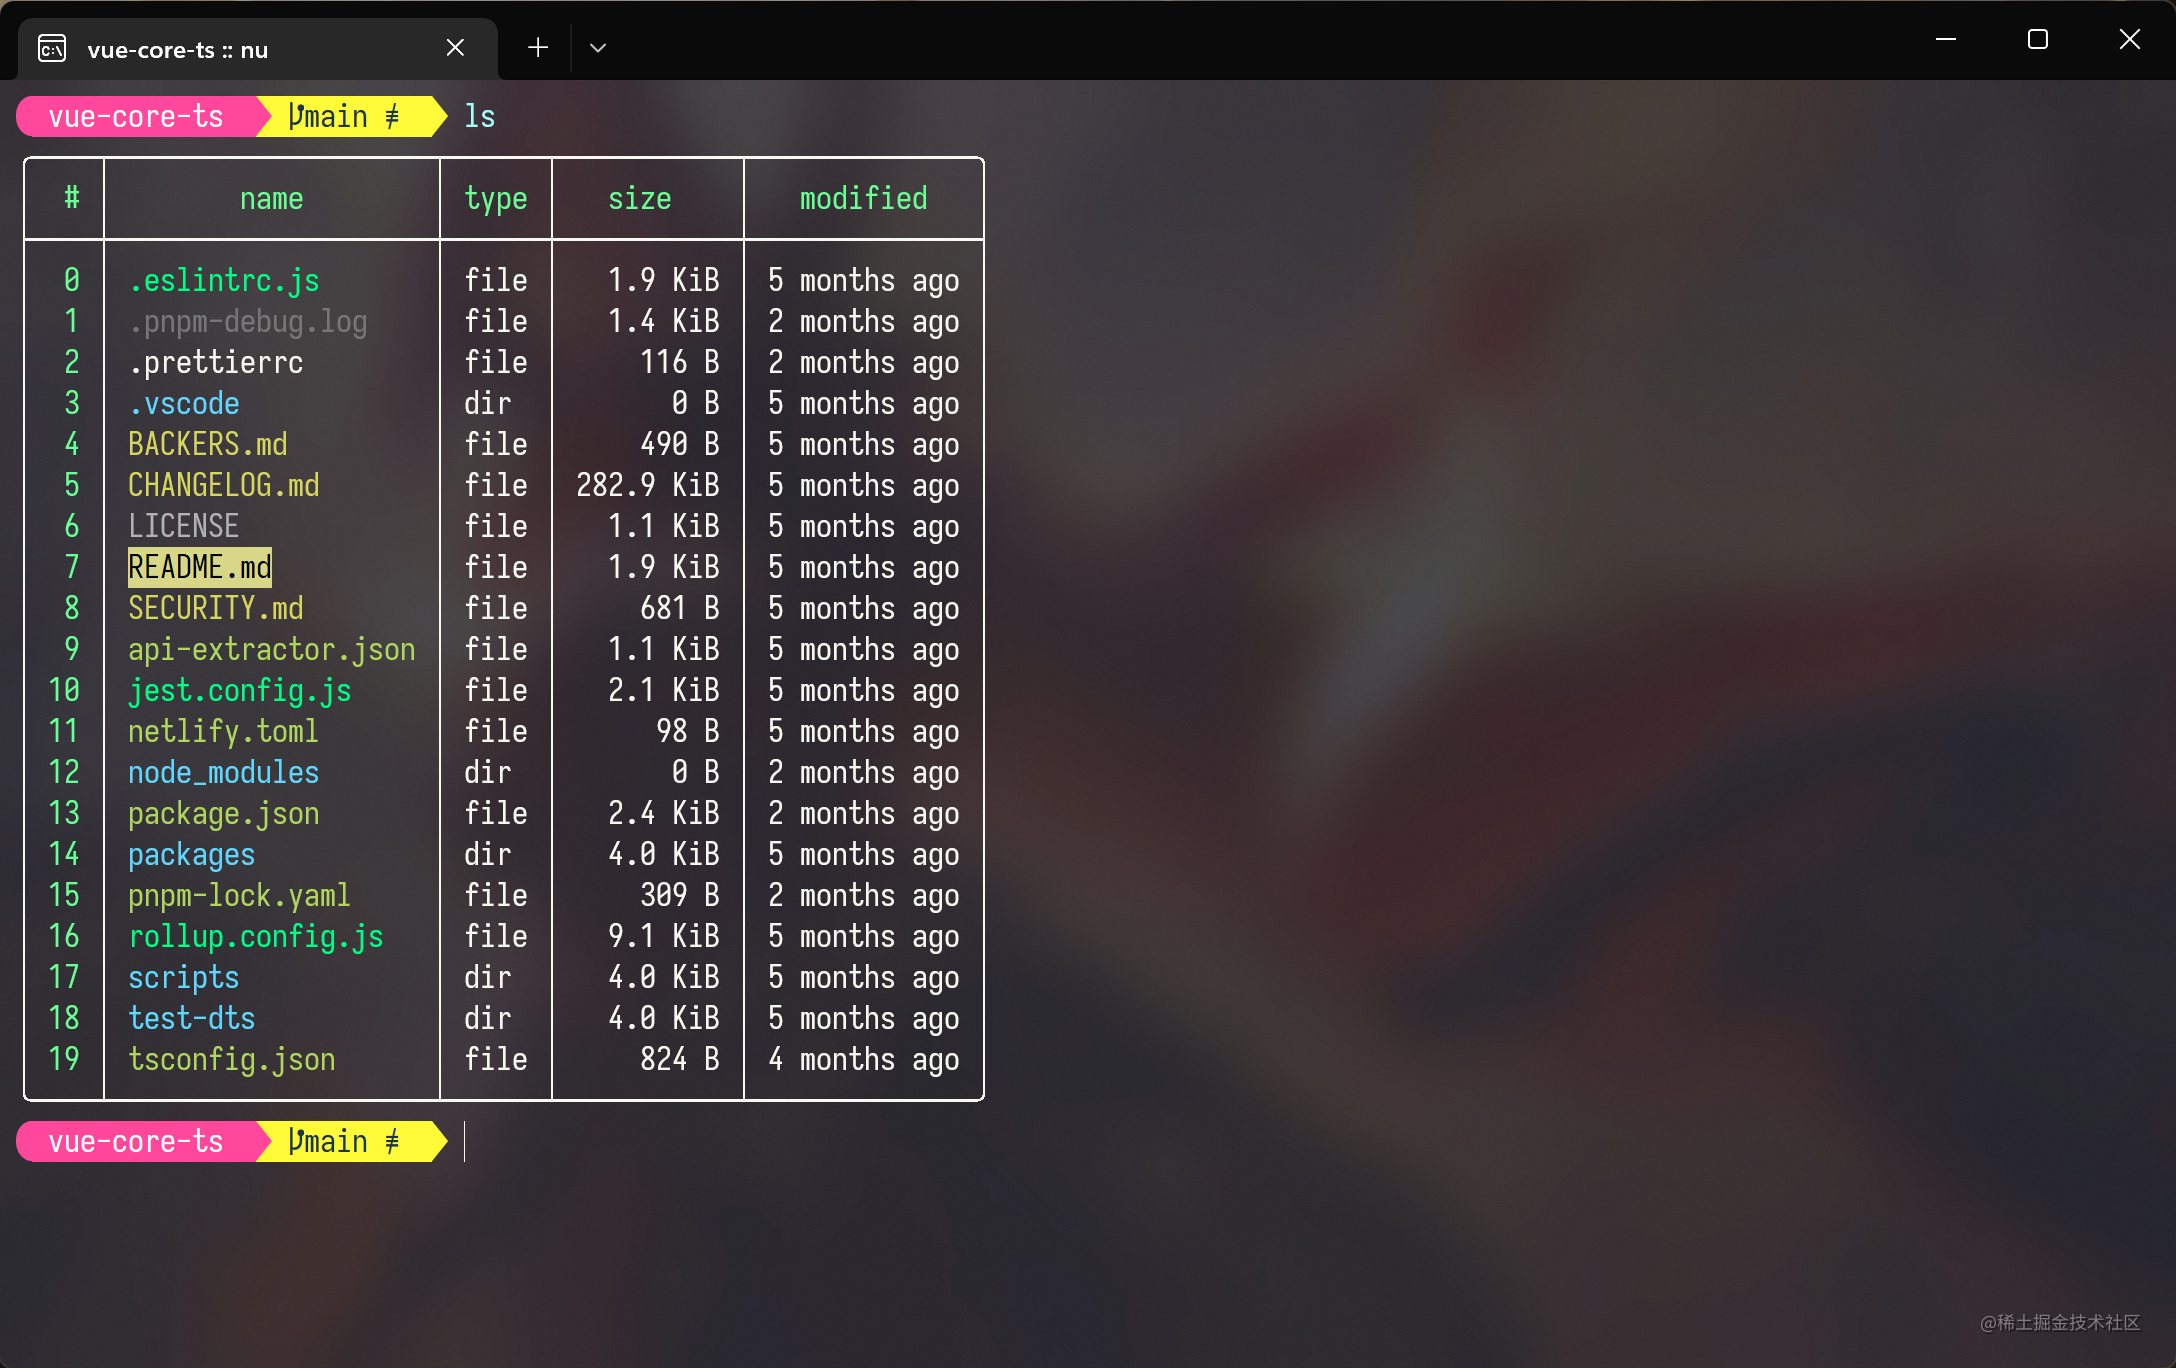
Task: Click the 116 B size value
Action: 680,363
